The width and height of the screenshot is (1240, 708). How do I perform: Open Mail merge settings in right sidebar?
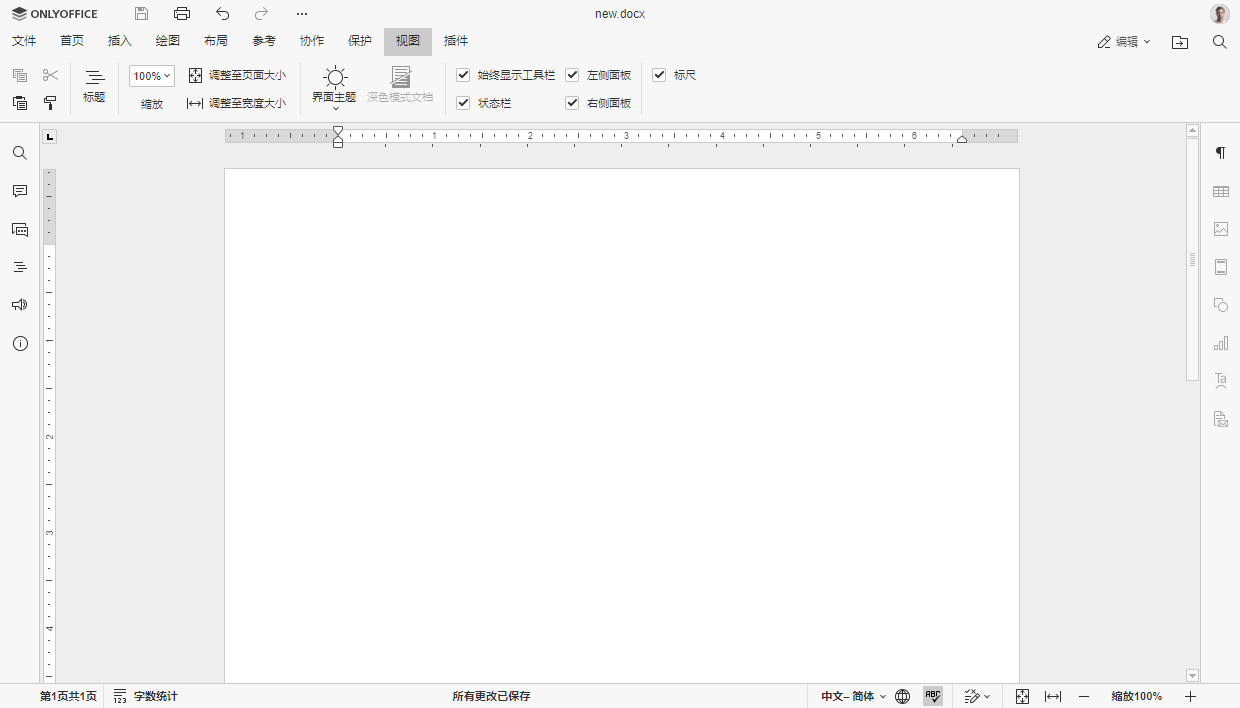pyautogui.click(x=1221, y=419)
